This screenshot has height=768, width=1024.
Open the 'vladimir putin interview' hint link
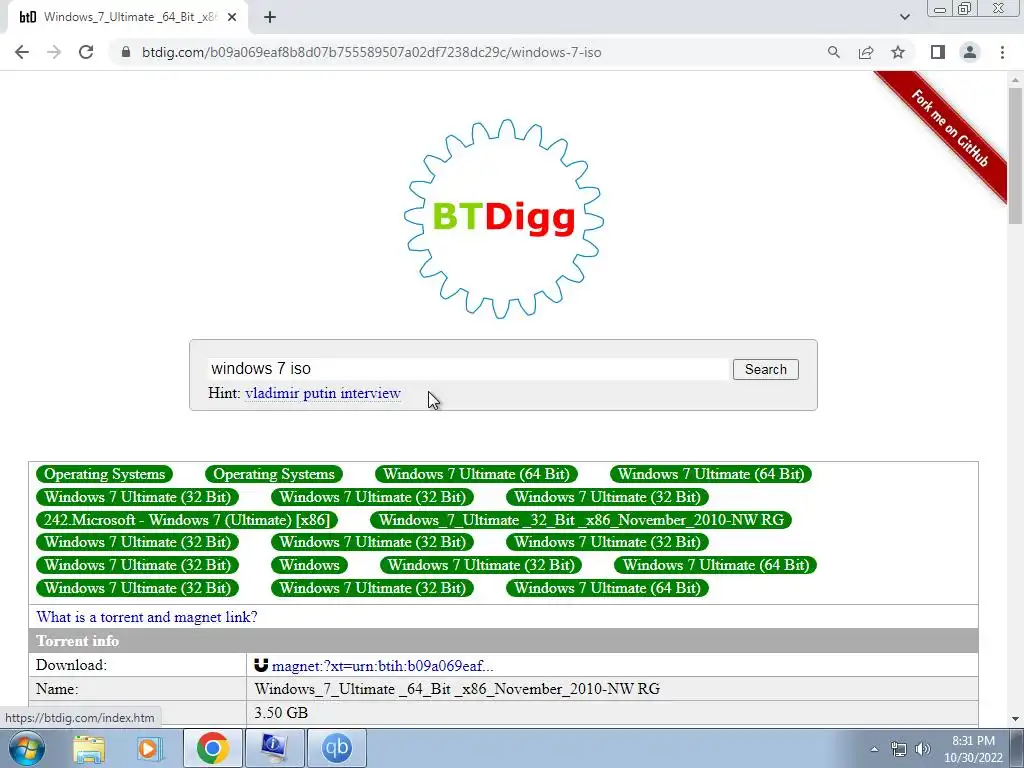(x=323, y=393)
